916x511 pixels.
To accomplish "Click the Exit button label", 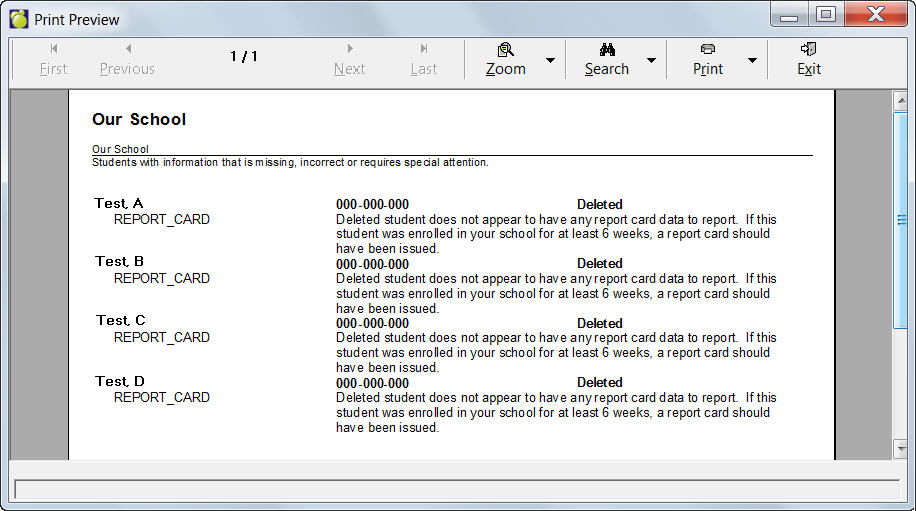I will (x=809, y=69).
